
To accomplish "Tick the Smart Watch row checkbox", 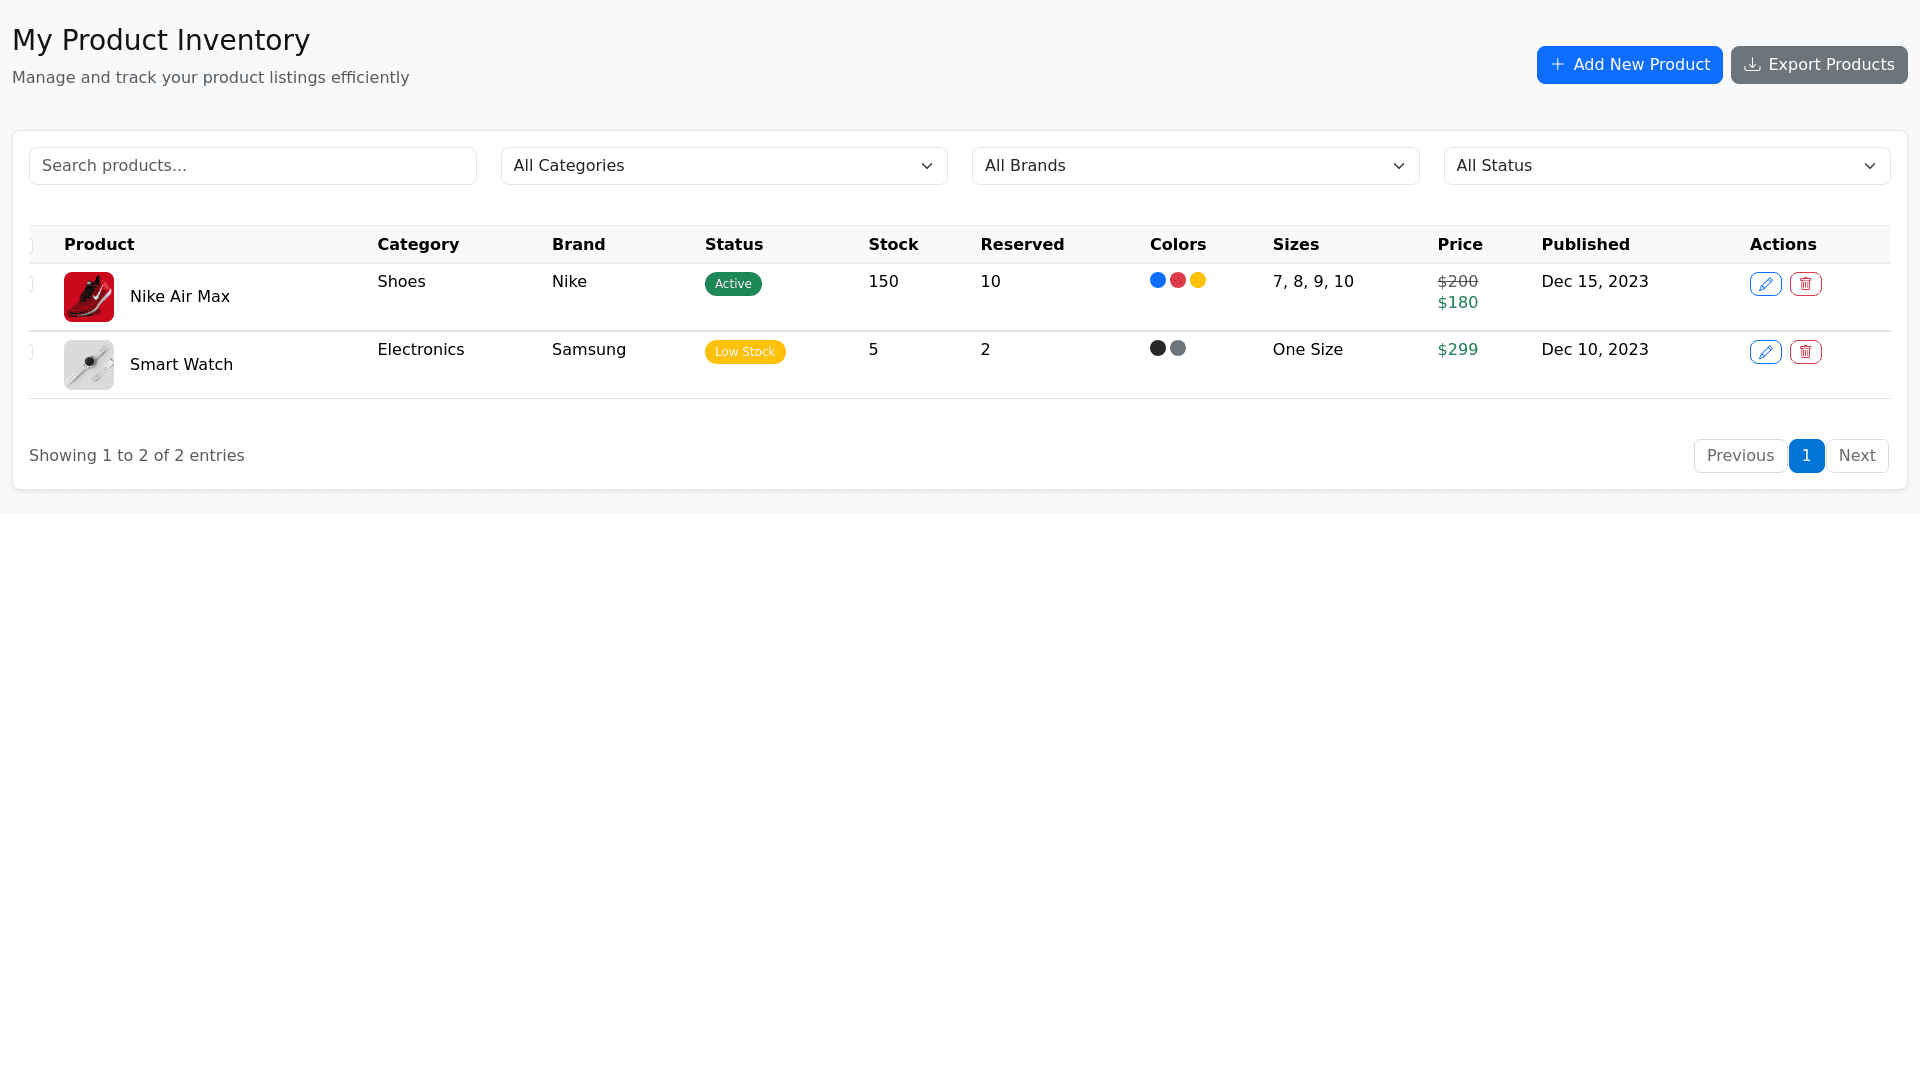I will 29,352.
